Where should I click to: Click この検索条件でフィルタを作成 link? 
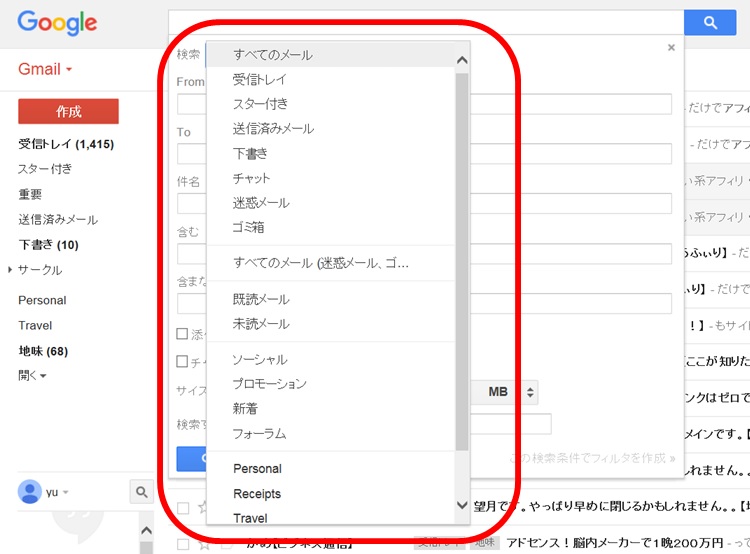click(x=593, y=458)
